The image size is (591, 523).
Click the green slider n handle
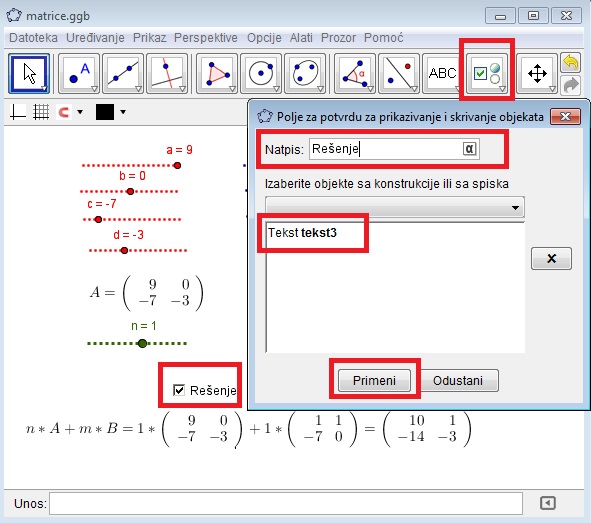click(142, 343)
